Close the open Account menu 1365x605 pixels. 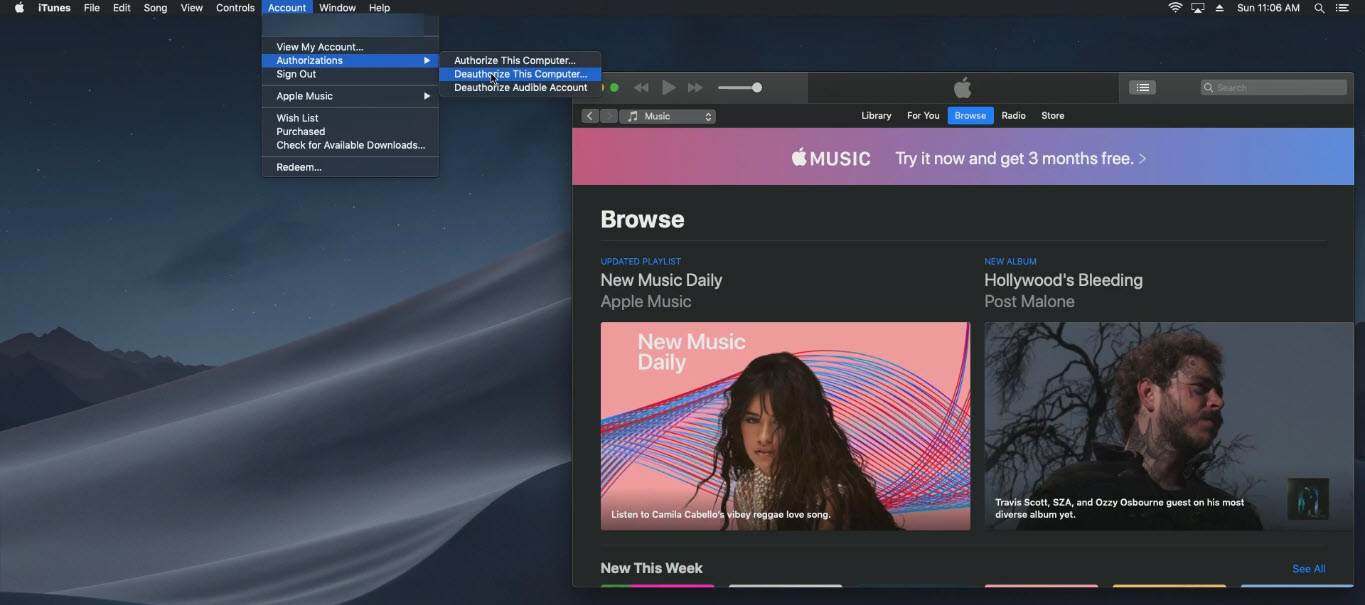click(287, 8)
